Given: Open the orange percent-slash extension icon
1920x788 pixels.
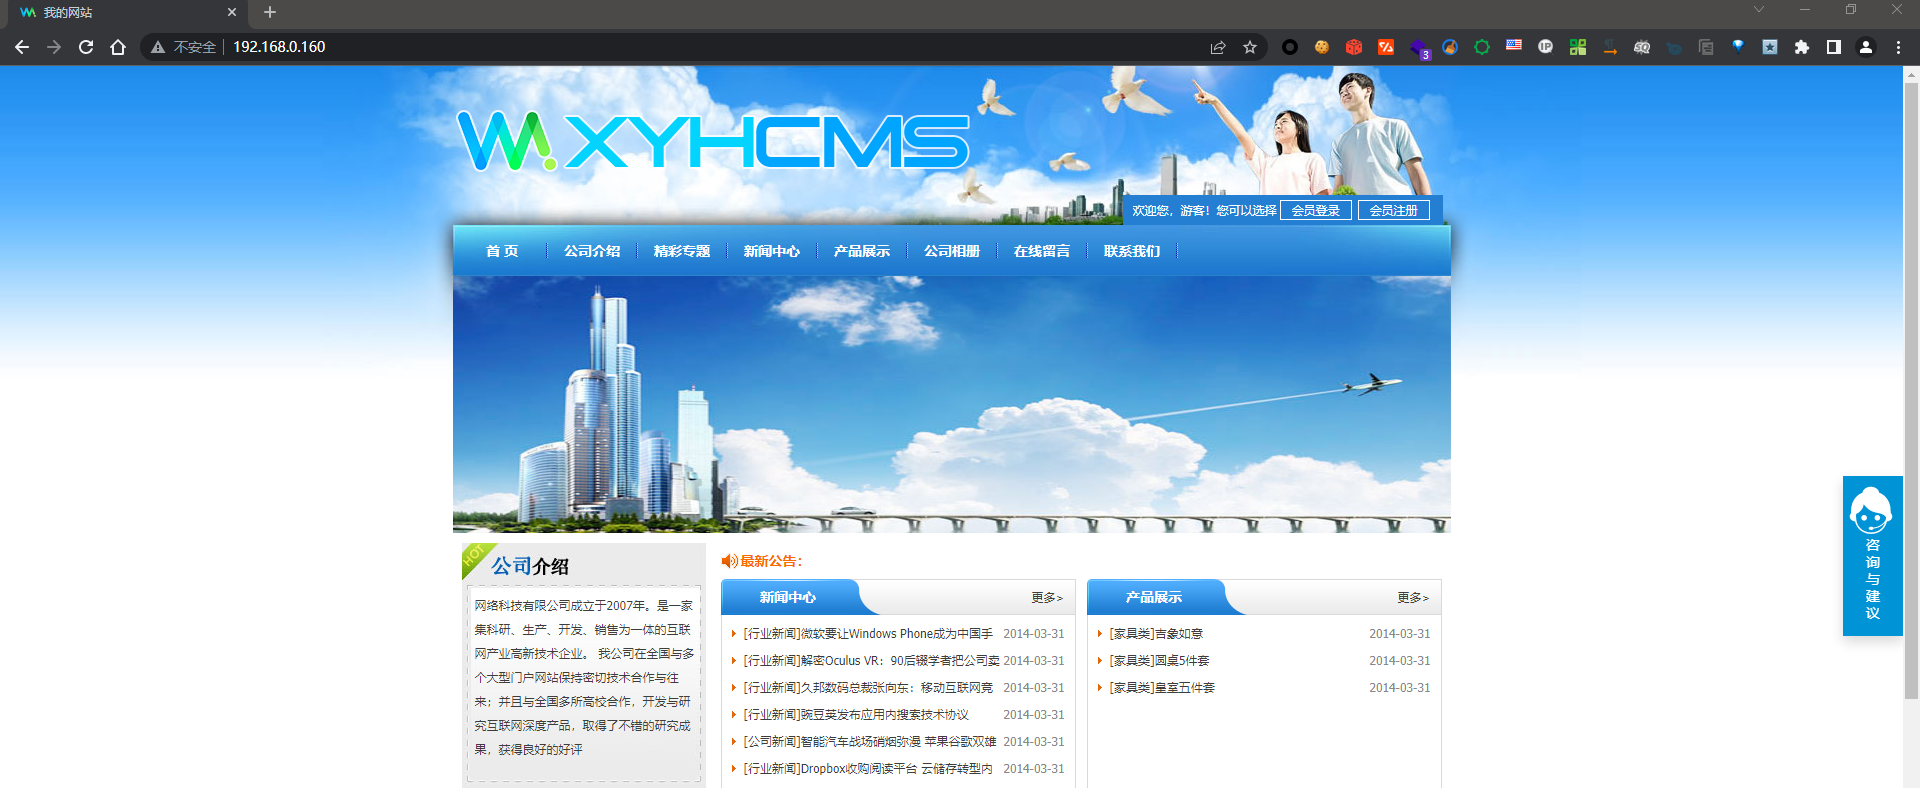Looking at the screenshot, I should coord(1386,47).
